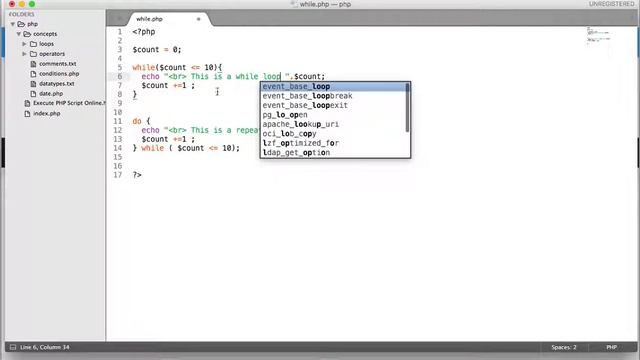Choose event_base_loopbreak autocomplete suggestion
The width and height of the screenshot is (640, 360).
(x=333, y=96)
